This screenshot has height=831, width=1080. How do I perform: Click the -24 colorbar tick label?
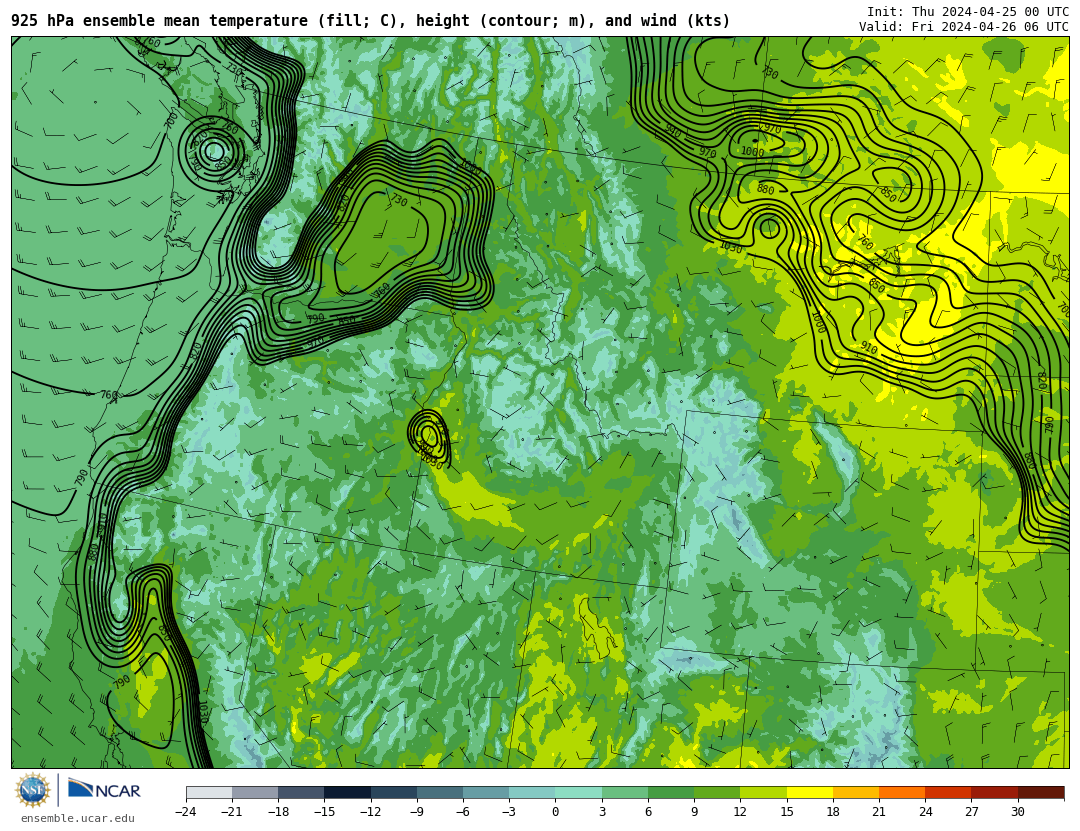186,812
